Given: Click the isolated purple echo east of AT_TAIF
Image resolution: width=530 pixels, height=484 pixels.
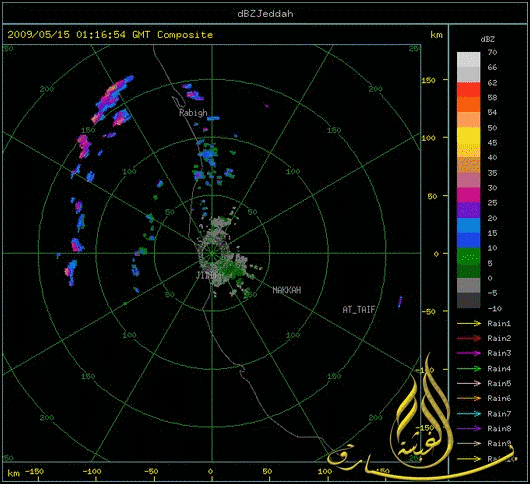Looking at the screenshot, I should (400, 301).
